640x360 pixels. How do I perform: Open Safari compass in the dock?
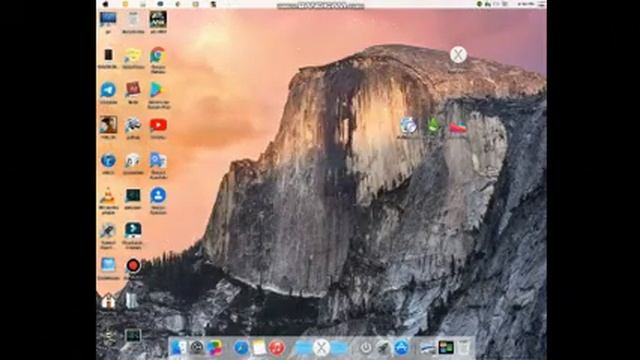(241, 348)
